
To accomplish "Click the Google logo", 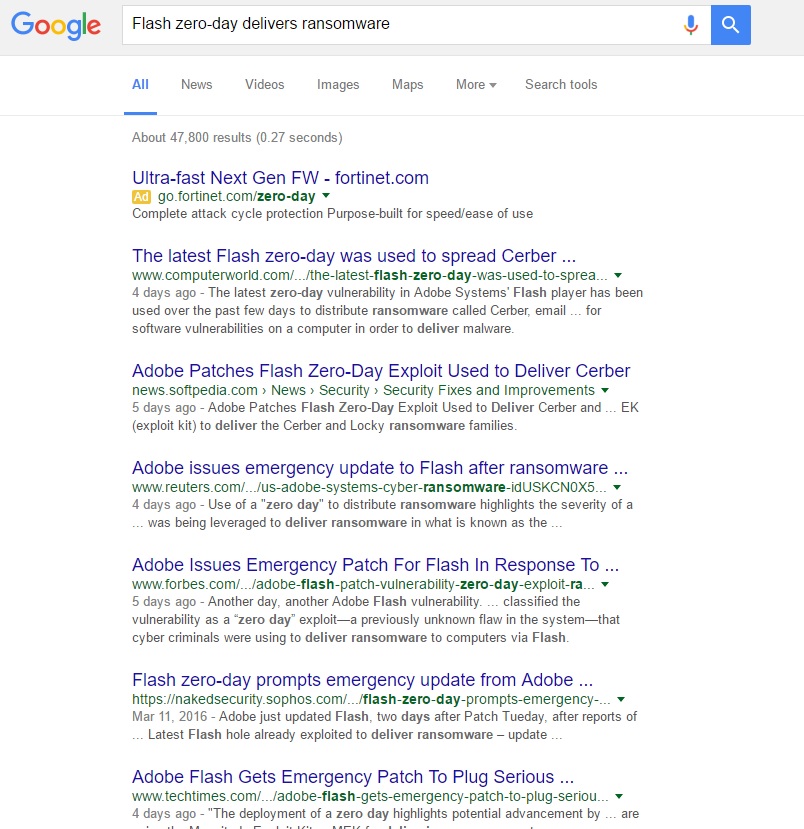I will point(56,25).
